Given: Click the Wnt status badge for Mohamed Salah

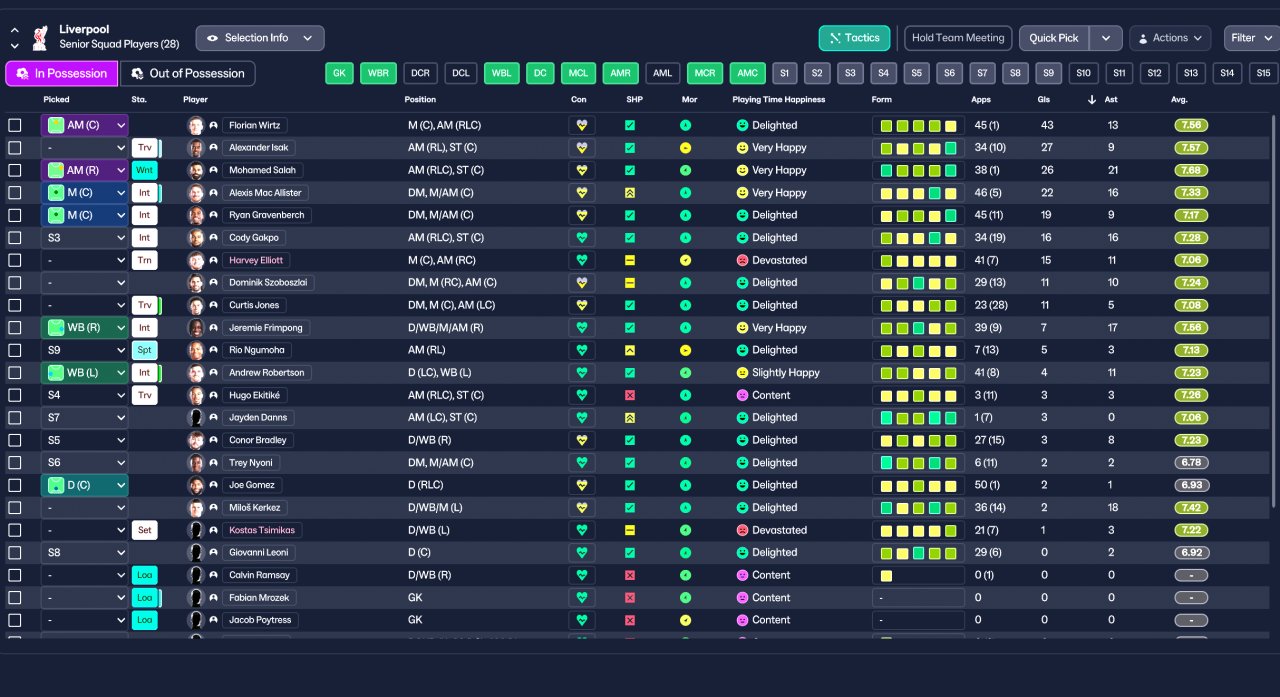Looking at the screenshot, I should (145, 171).
